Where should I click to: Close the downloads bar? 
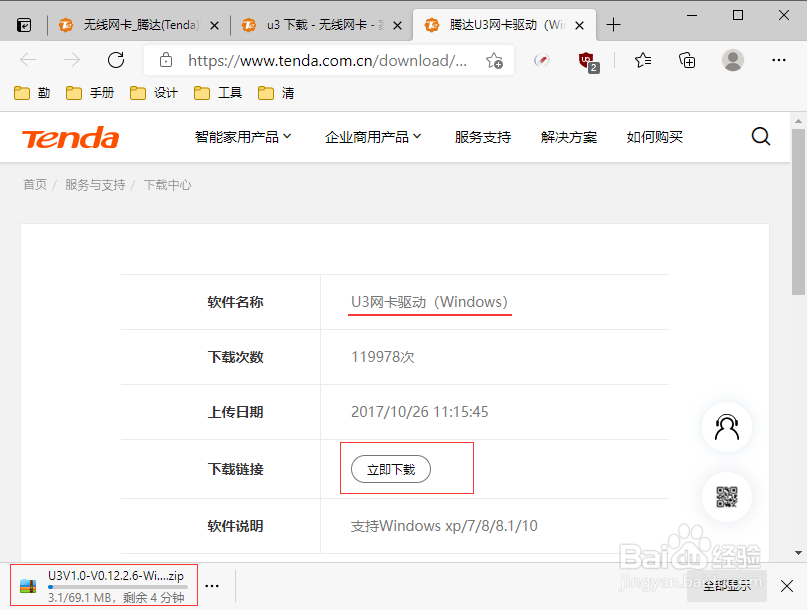click(786, 586)
